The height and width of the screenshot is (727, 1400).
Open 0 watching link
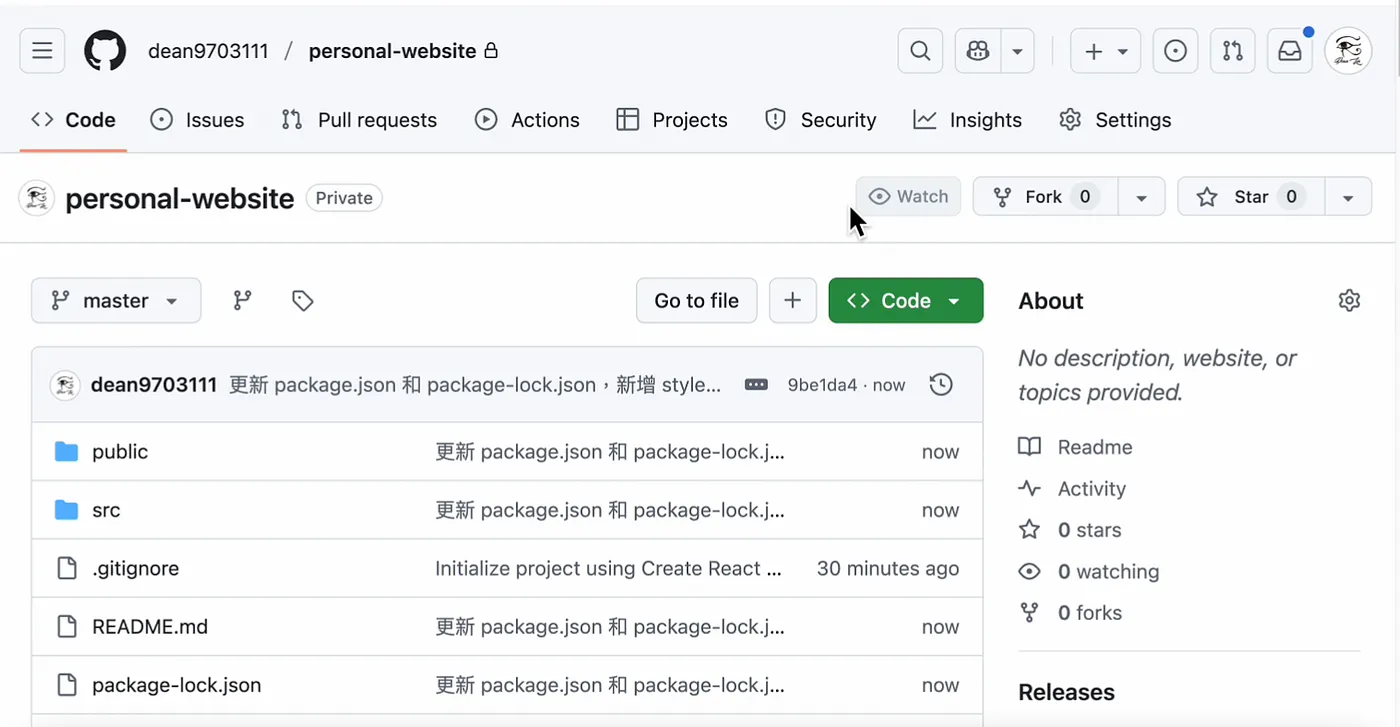1089,572
